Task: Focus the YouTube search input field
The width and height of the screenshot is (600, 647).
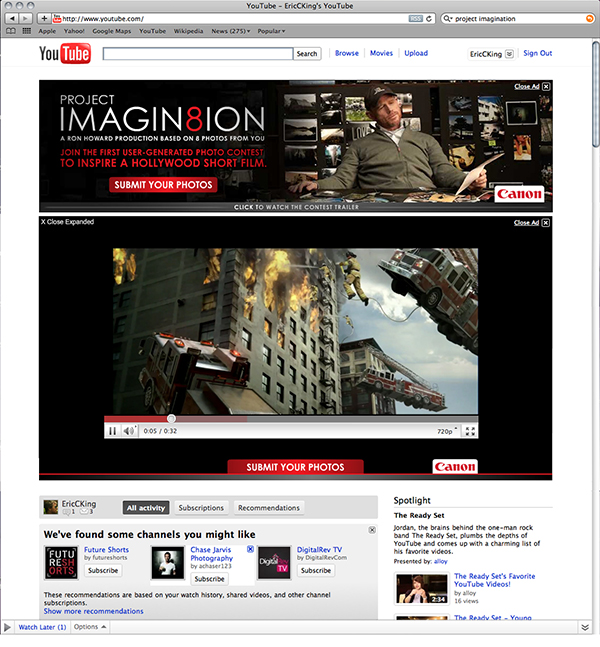Action: click(198, 54)
